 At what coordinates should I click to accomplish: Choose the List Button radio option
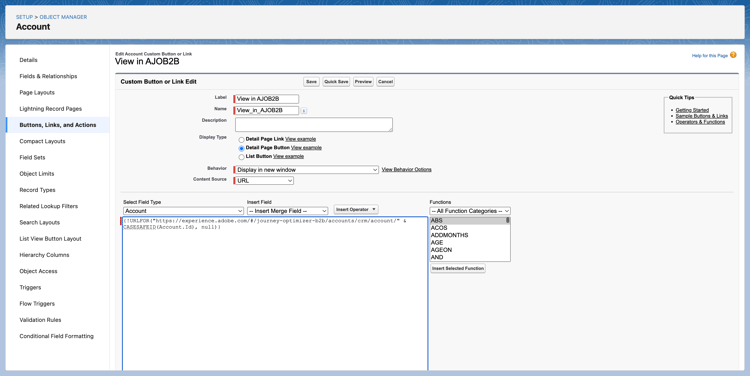pos(242,157)
